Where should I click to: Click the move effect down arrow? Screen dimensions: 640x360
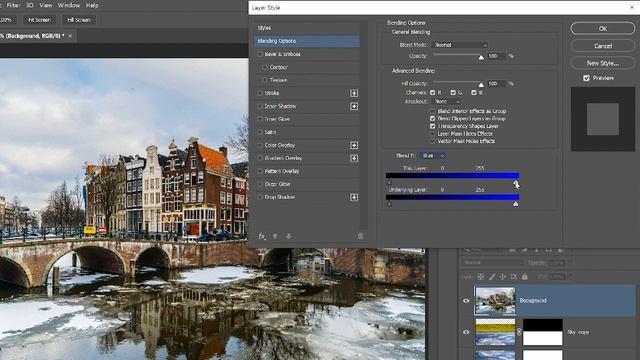click(x=289, y=236)
